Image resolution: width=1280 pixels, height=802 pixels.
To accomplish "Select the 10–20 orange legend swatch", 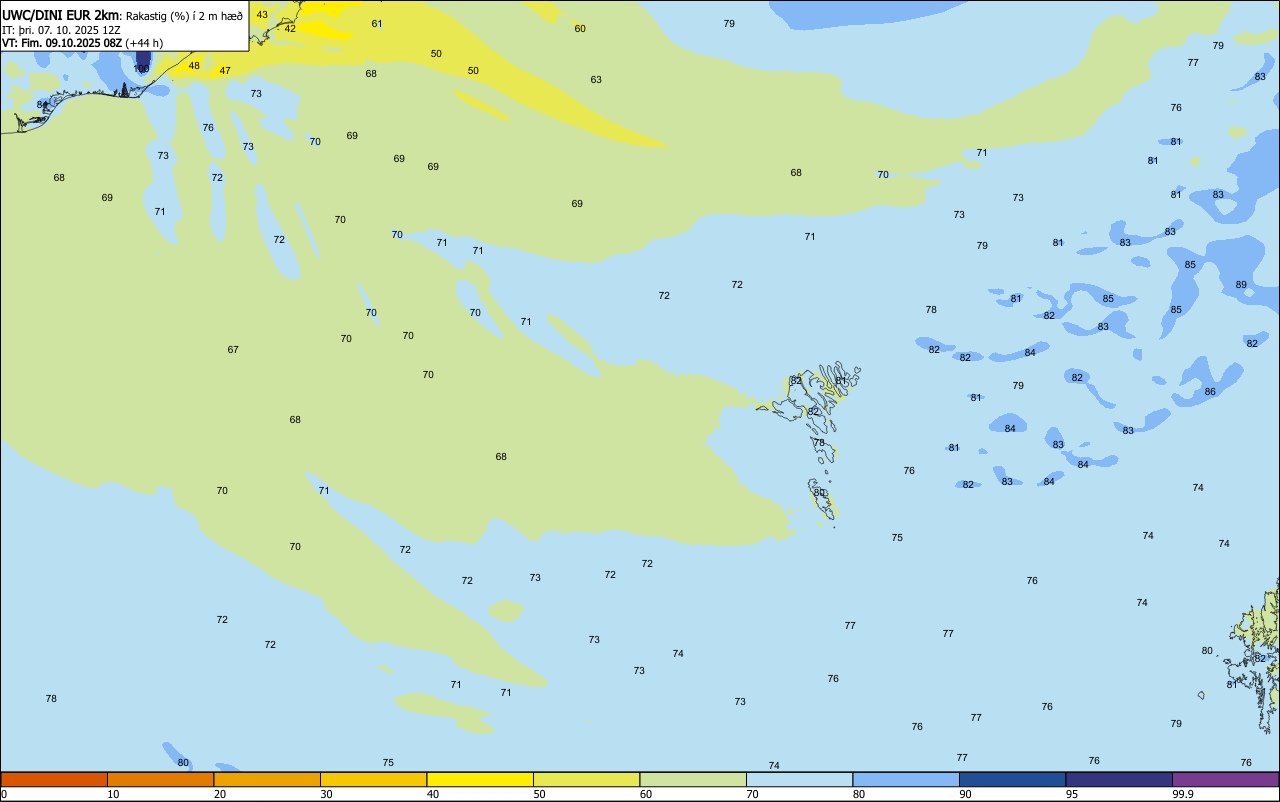I will tap(160, 779).
